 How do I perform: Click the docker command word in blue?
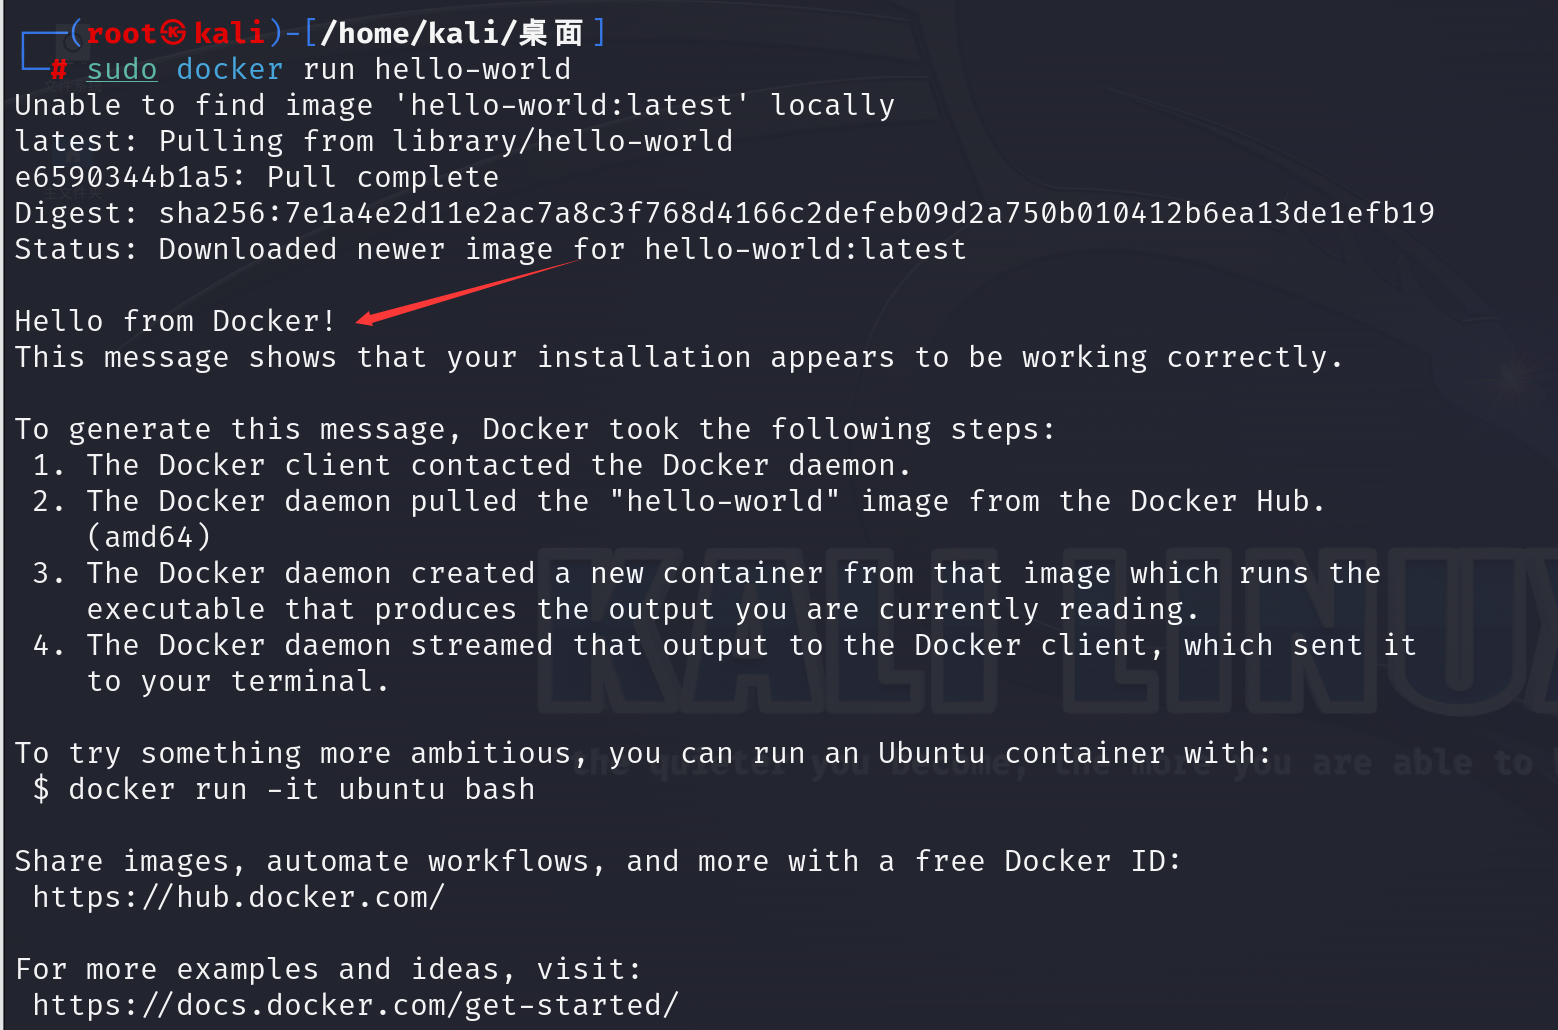tap(230, 70)
